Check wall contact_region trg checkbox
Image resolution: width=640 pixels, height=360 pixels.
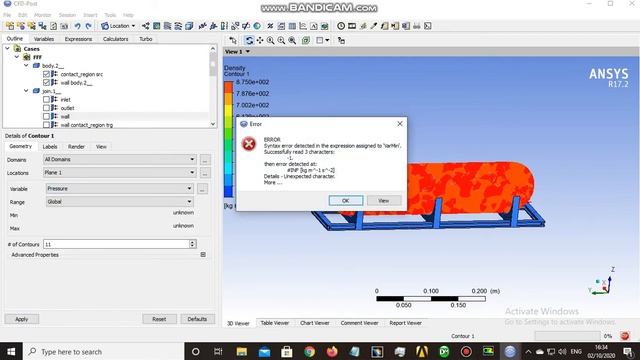[x=46, y=124]
